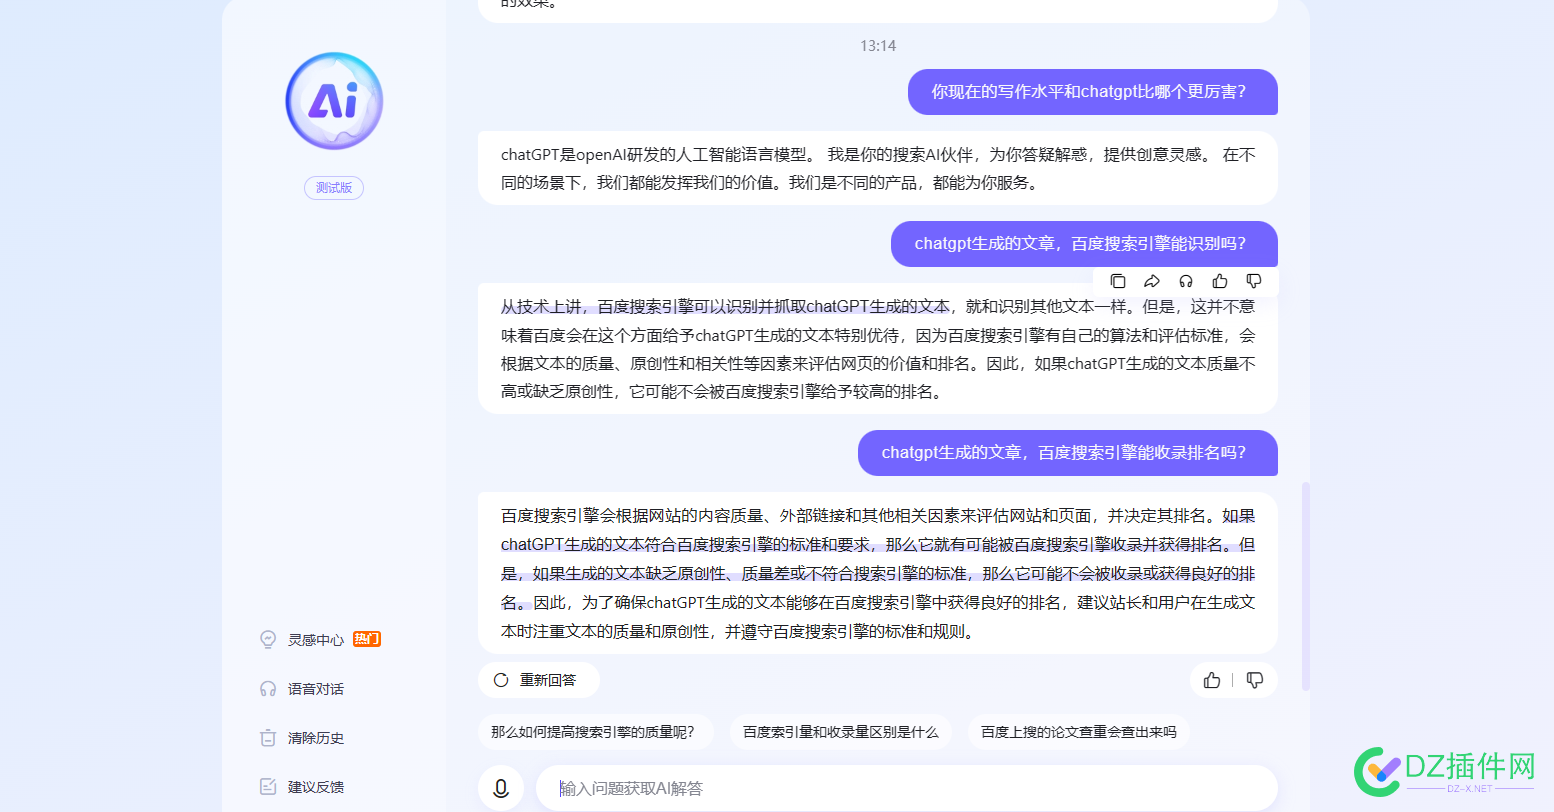
Task: Click the 13:14 timestamp
Action: click(878, 46)
